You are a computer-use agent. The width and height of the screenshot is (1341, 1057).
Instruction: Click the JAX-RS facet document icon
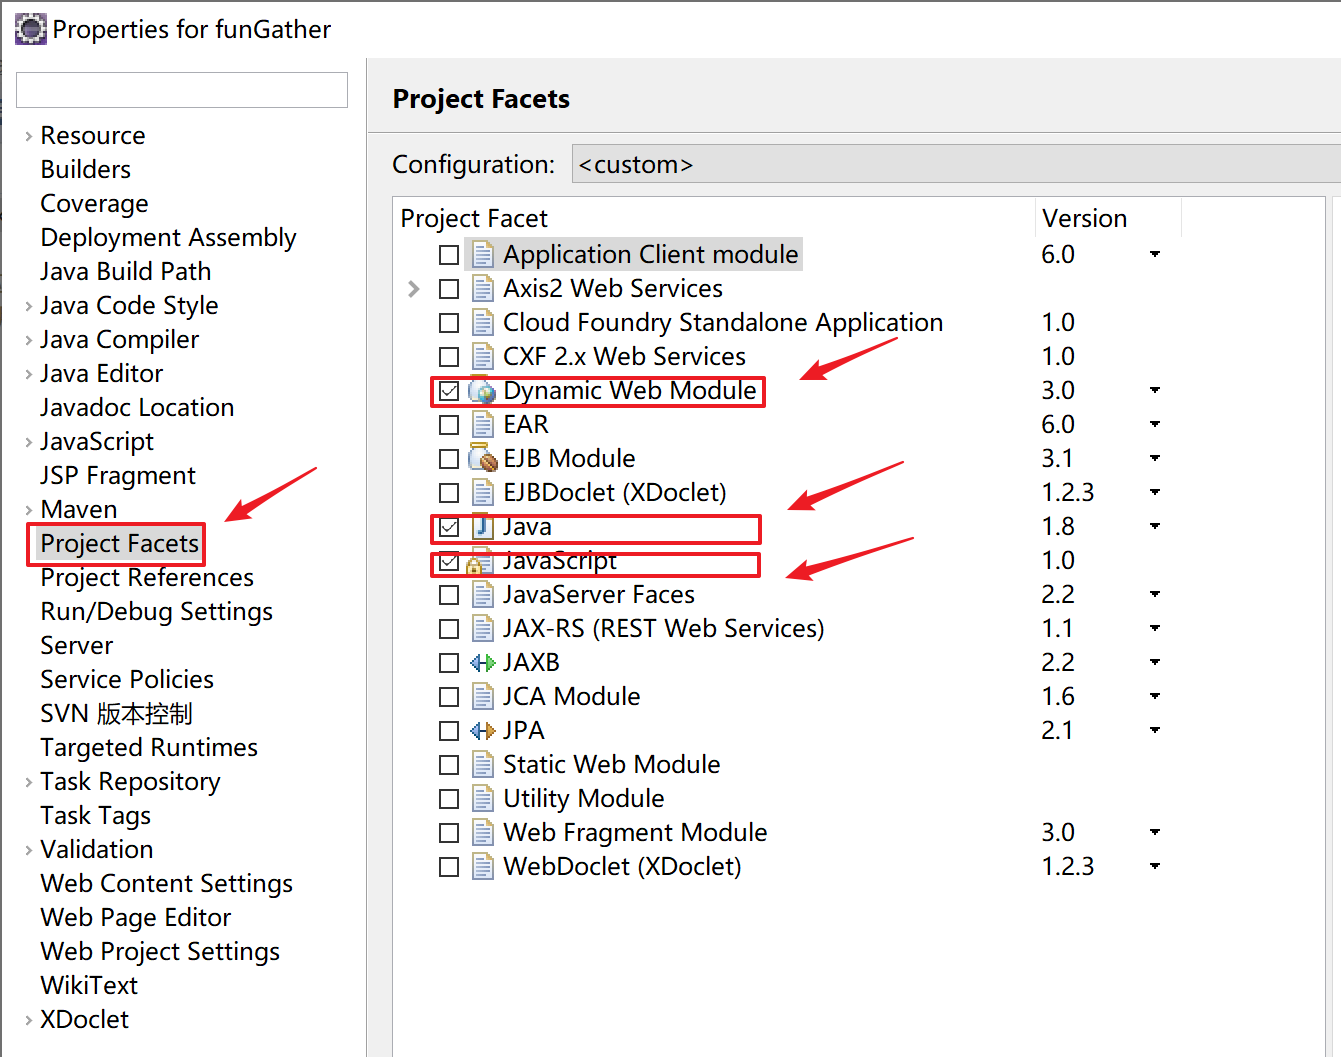coord(483,629)
